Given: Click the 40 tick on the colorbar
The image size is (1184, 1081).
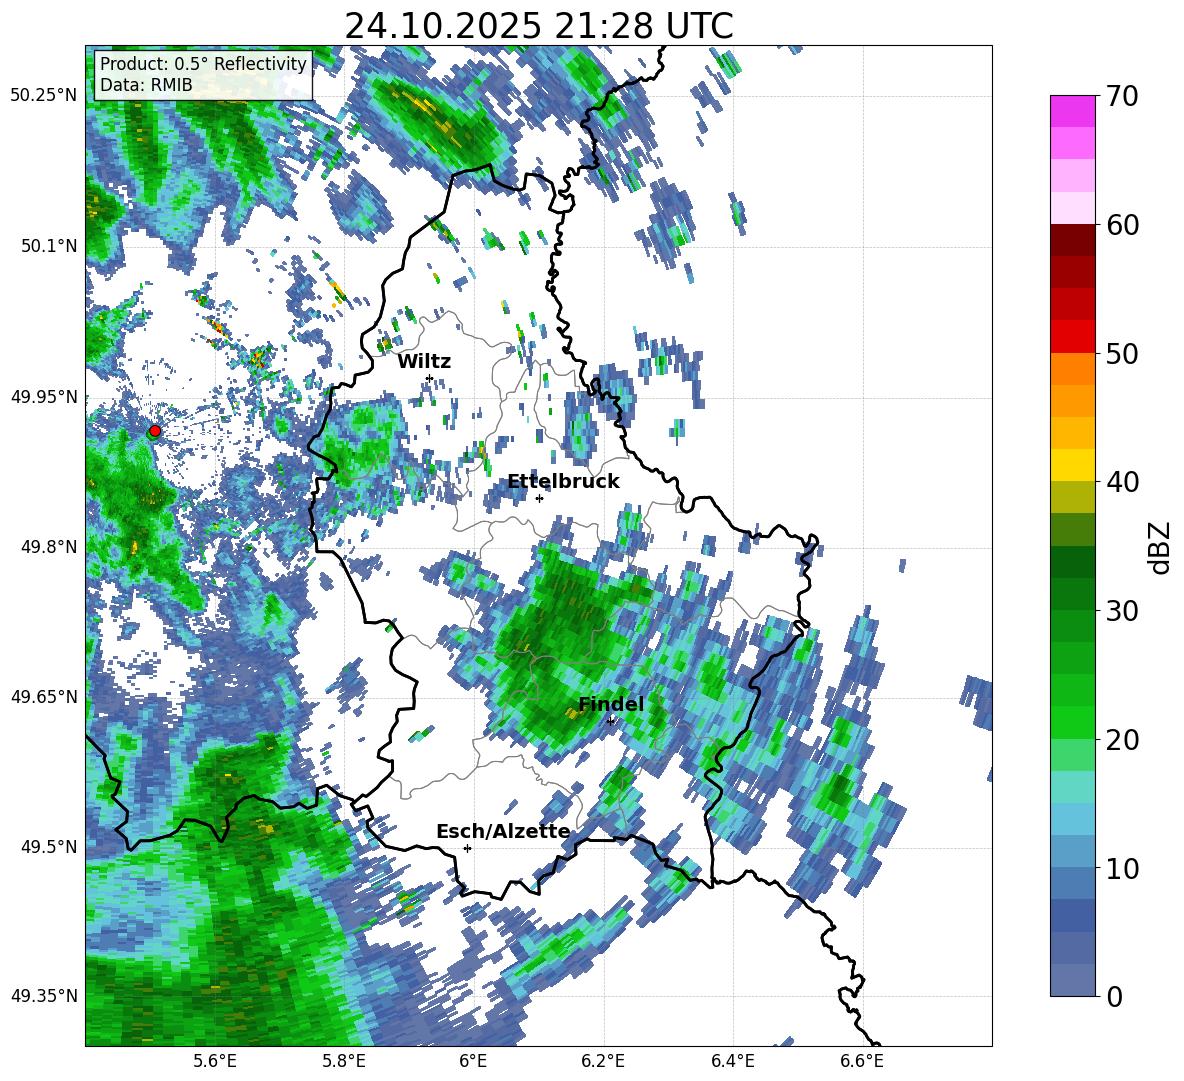Looking at the screenshot, I should [1121, 482].
